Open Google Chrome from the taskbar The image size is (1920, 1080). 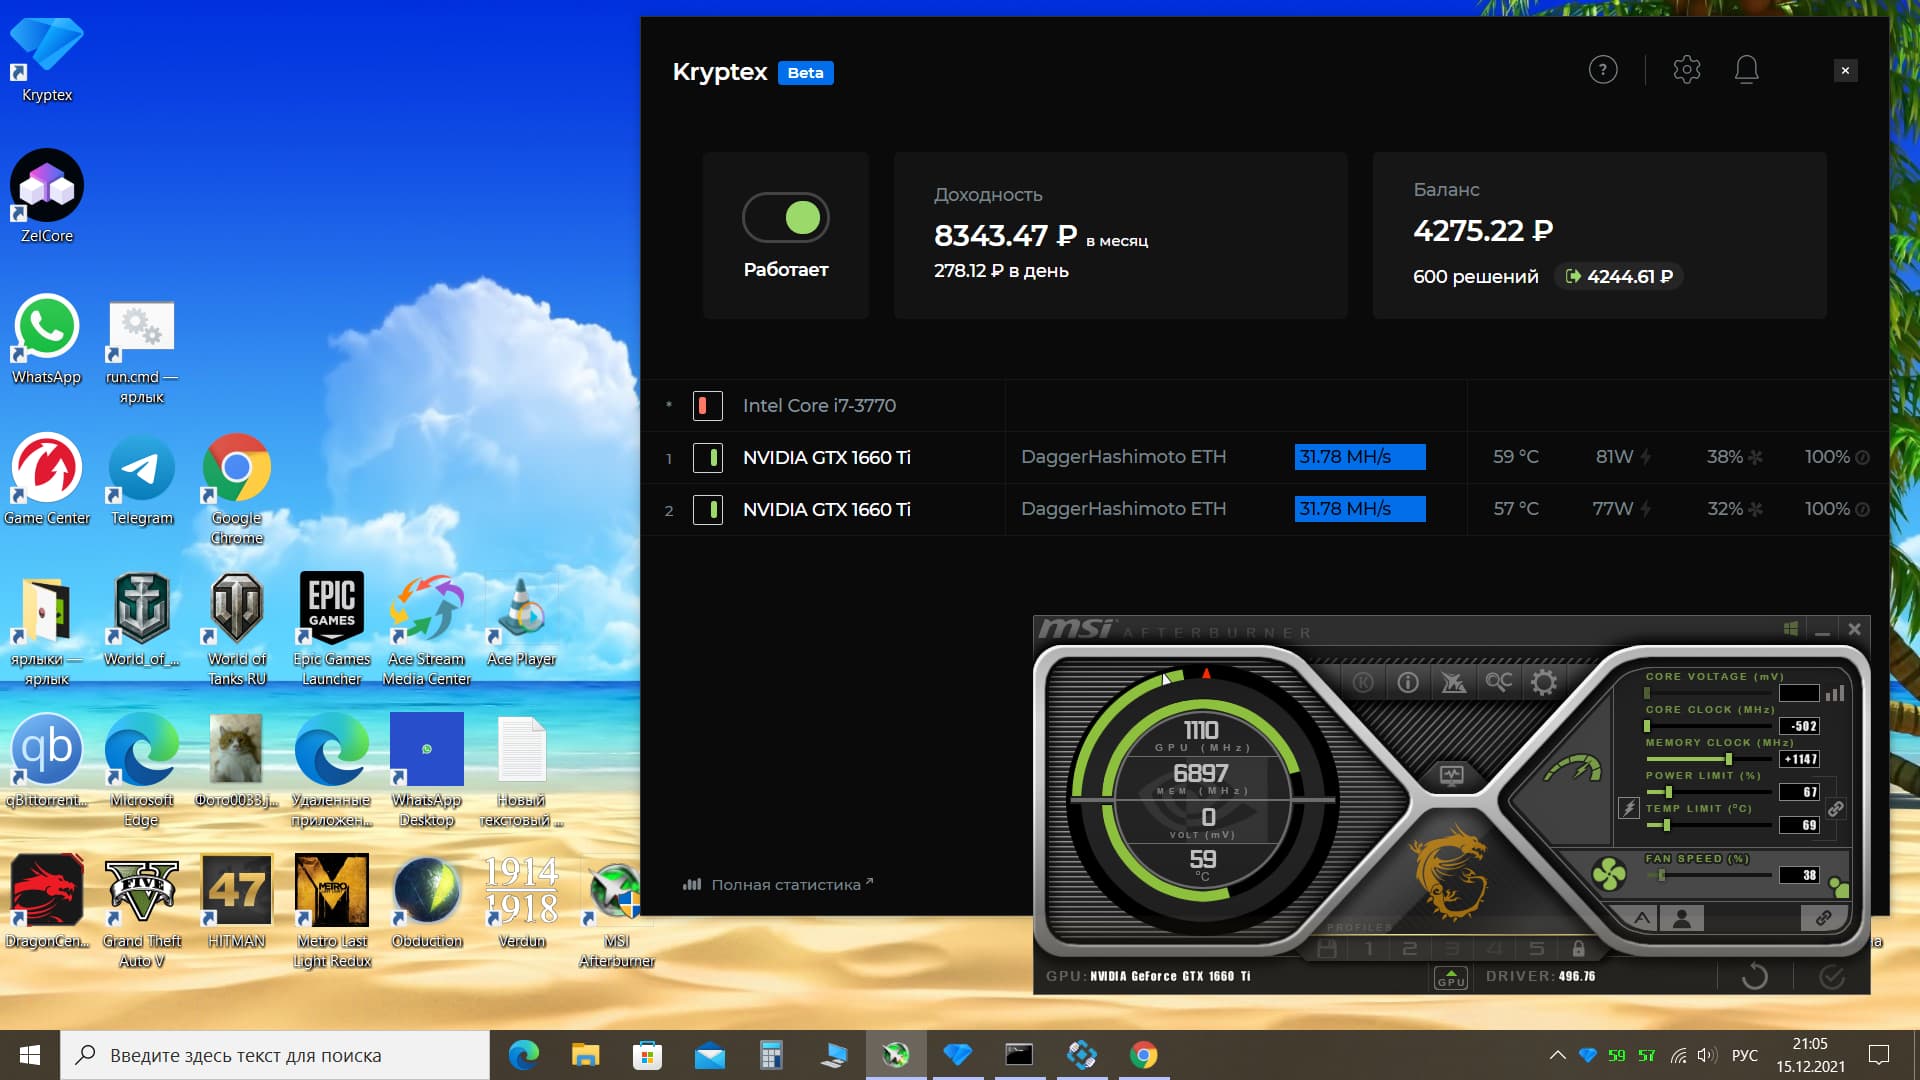coord(1143,1055)
